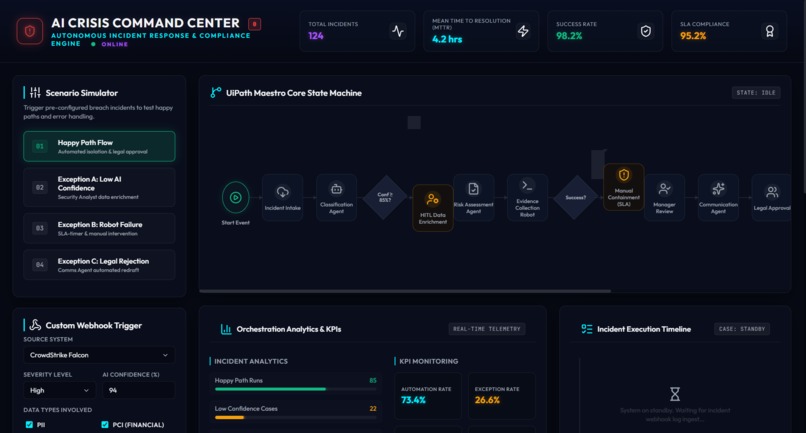Image resolution: width=806 pixels, height=433 pixels.
Task: Select the Risk Assessment Agent node
Action: (473, 197)
